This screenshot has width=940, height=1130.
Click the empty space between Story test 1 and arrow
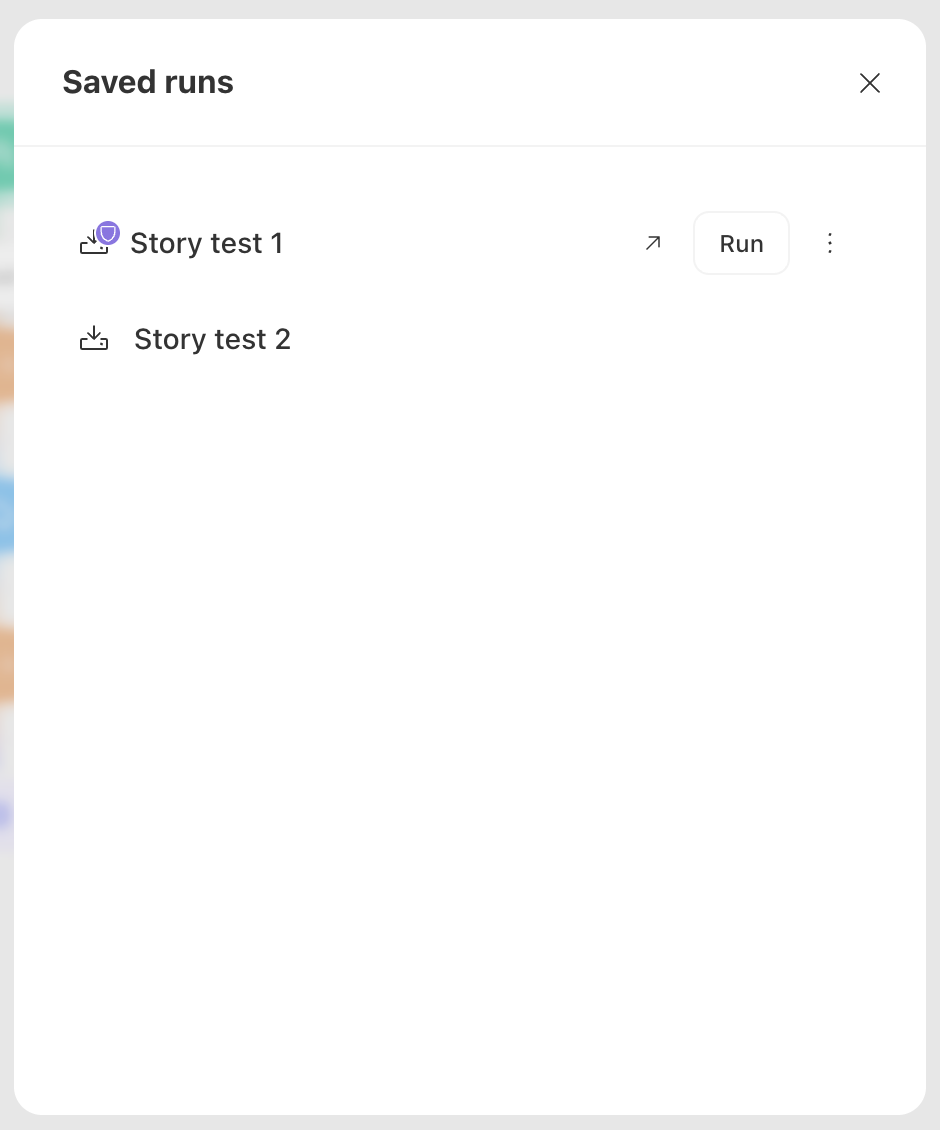[461, 244]
